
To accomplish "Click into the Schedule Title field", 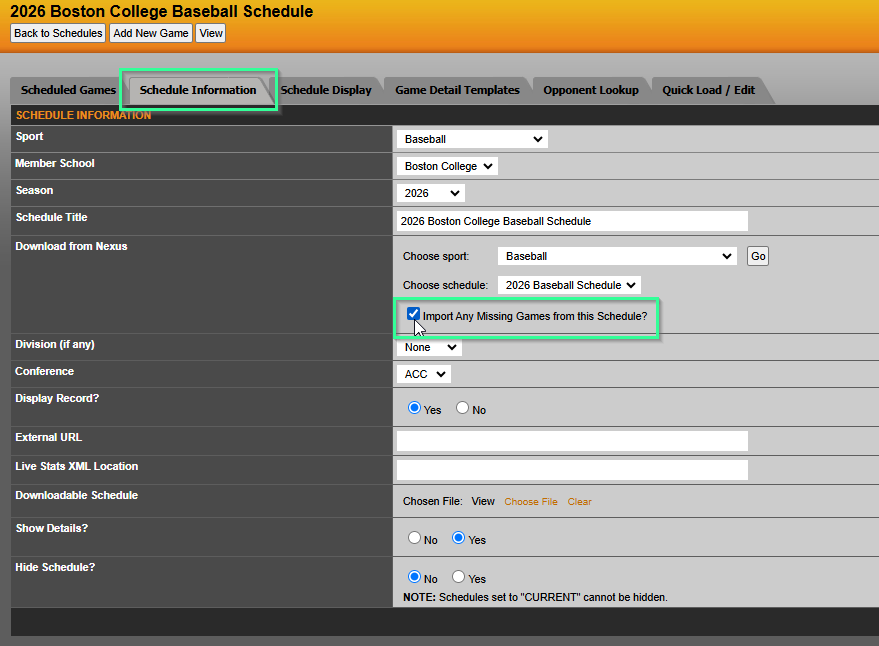I will (572, 221).
